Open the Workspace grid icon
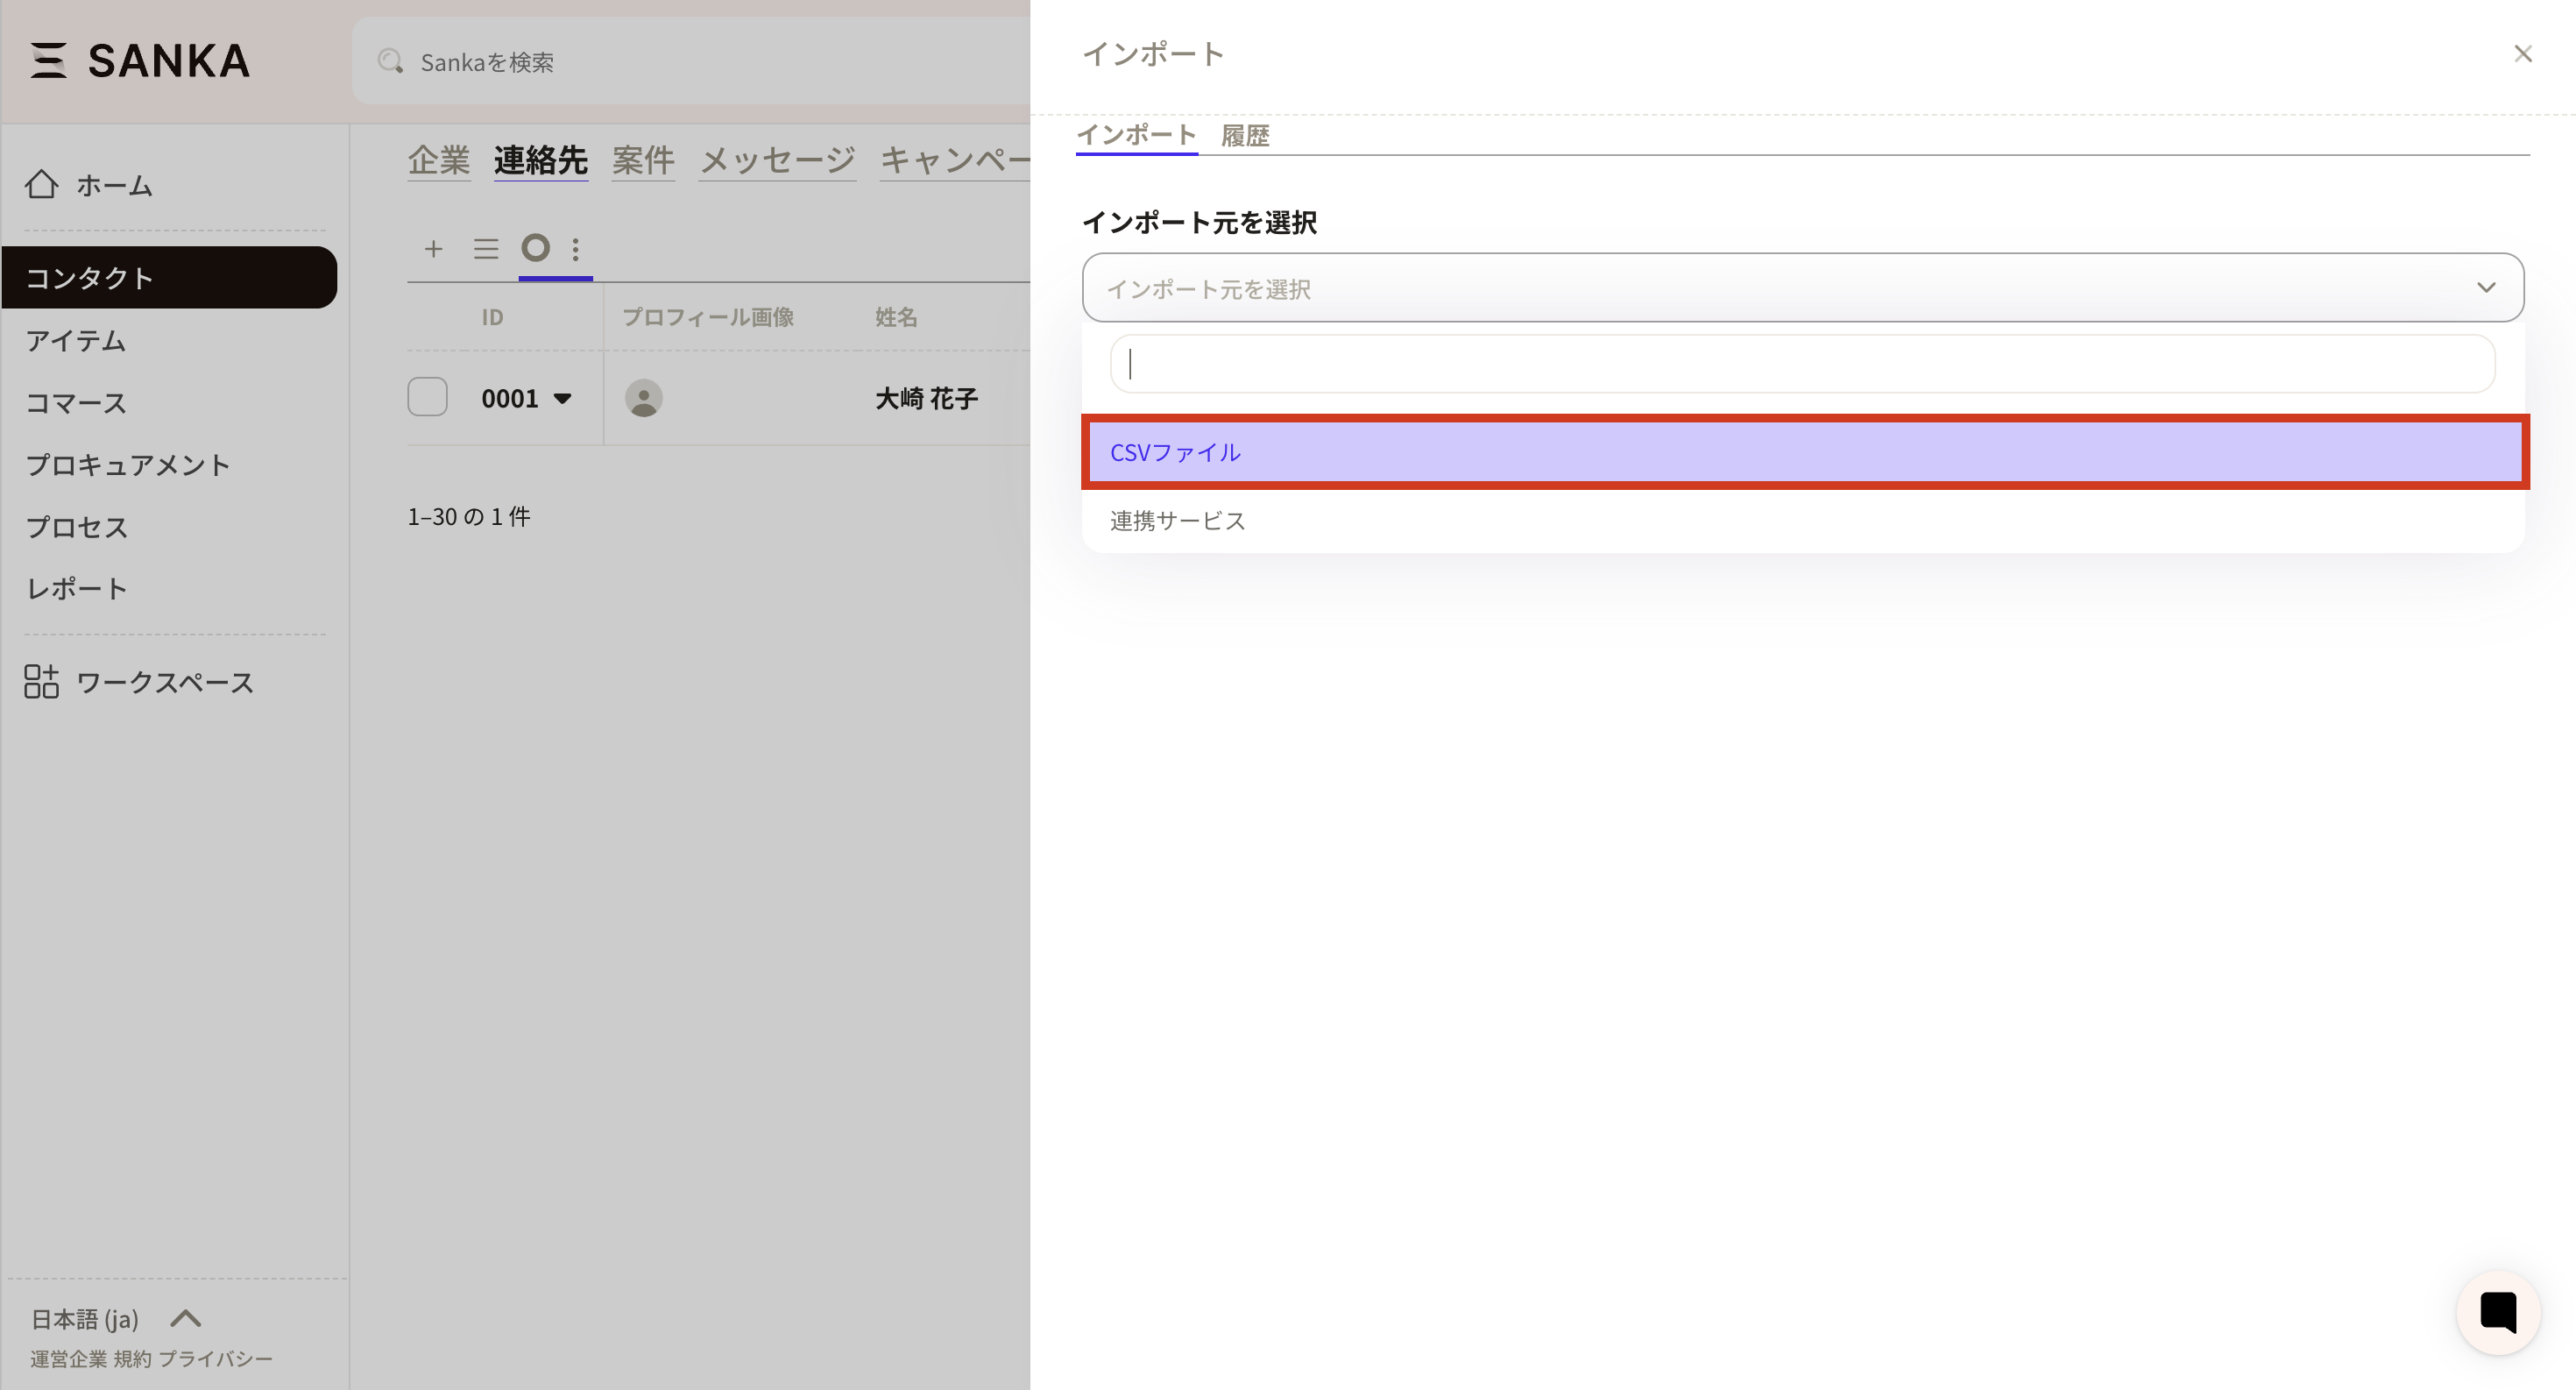Viewport: 2576px width, 1390px height. coord(41,682)
